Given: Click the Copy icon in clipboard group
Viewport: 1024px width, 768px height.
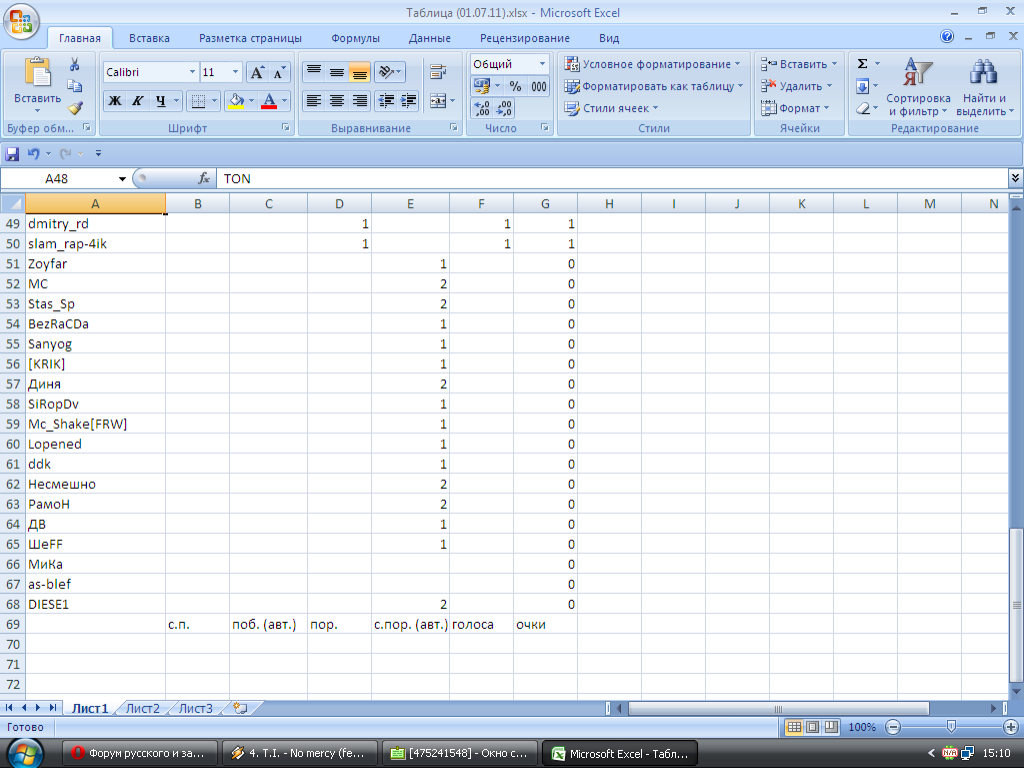Looking at the screenshot, I should pos(74,86).
